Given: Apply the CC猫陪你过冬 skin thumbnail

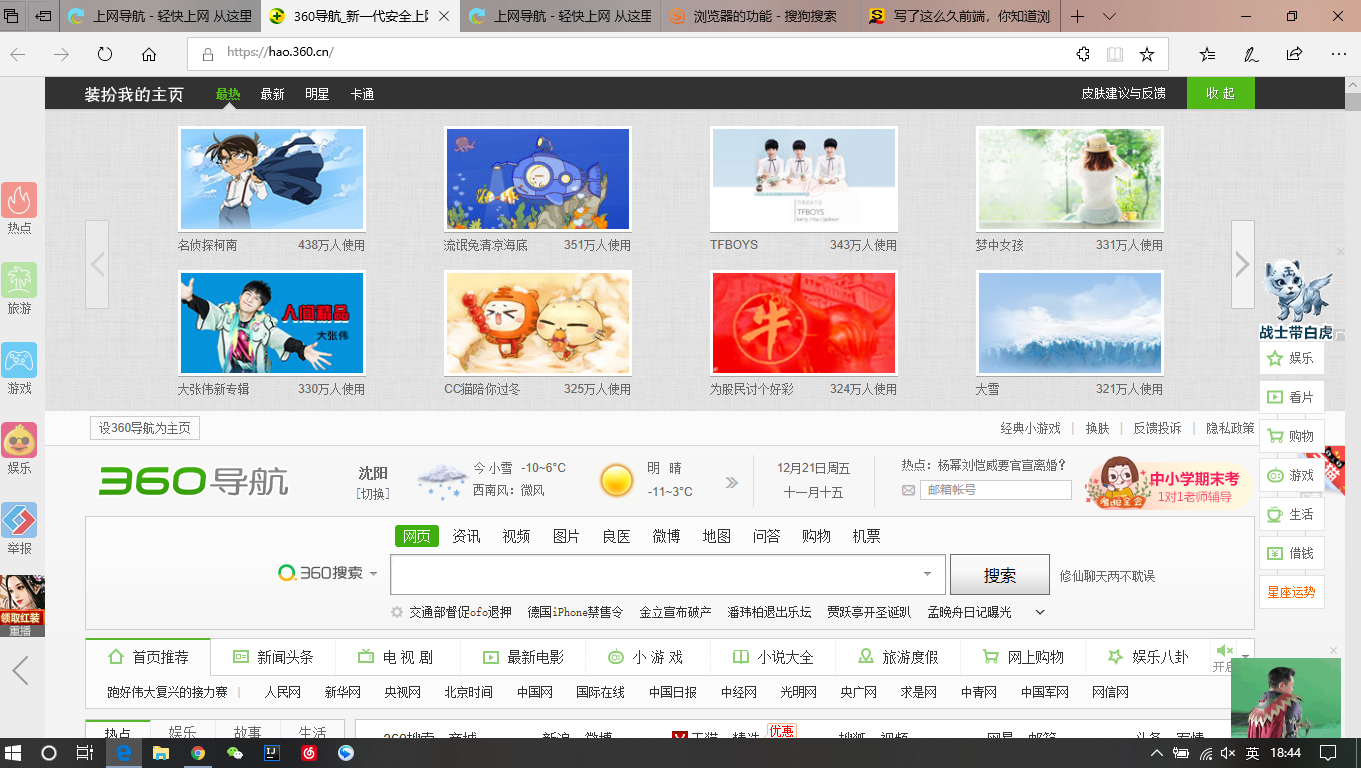Looking at the screenshot, I should [x=537, y=323].
